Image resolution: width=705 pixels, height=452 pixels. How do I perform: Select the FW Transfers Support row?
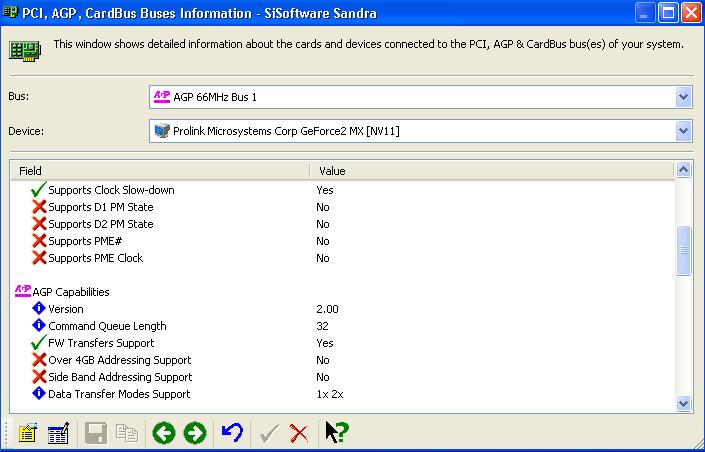point(342,343)
